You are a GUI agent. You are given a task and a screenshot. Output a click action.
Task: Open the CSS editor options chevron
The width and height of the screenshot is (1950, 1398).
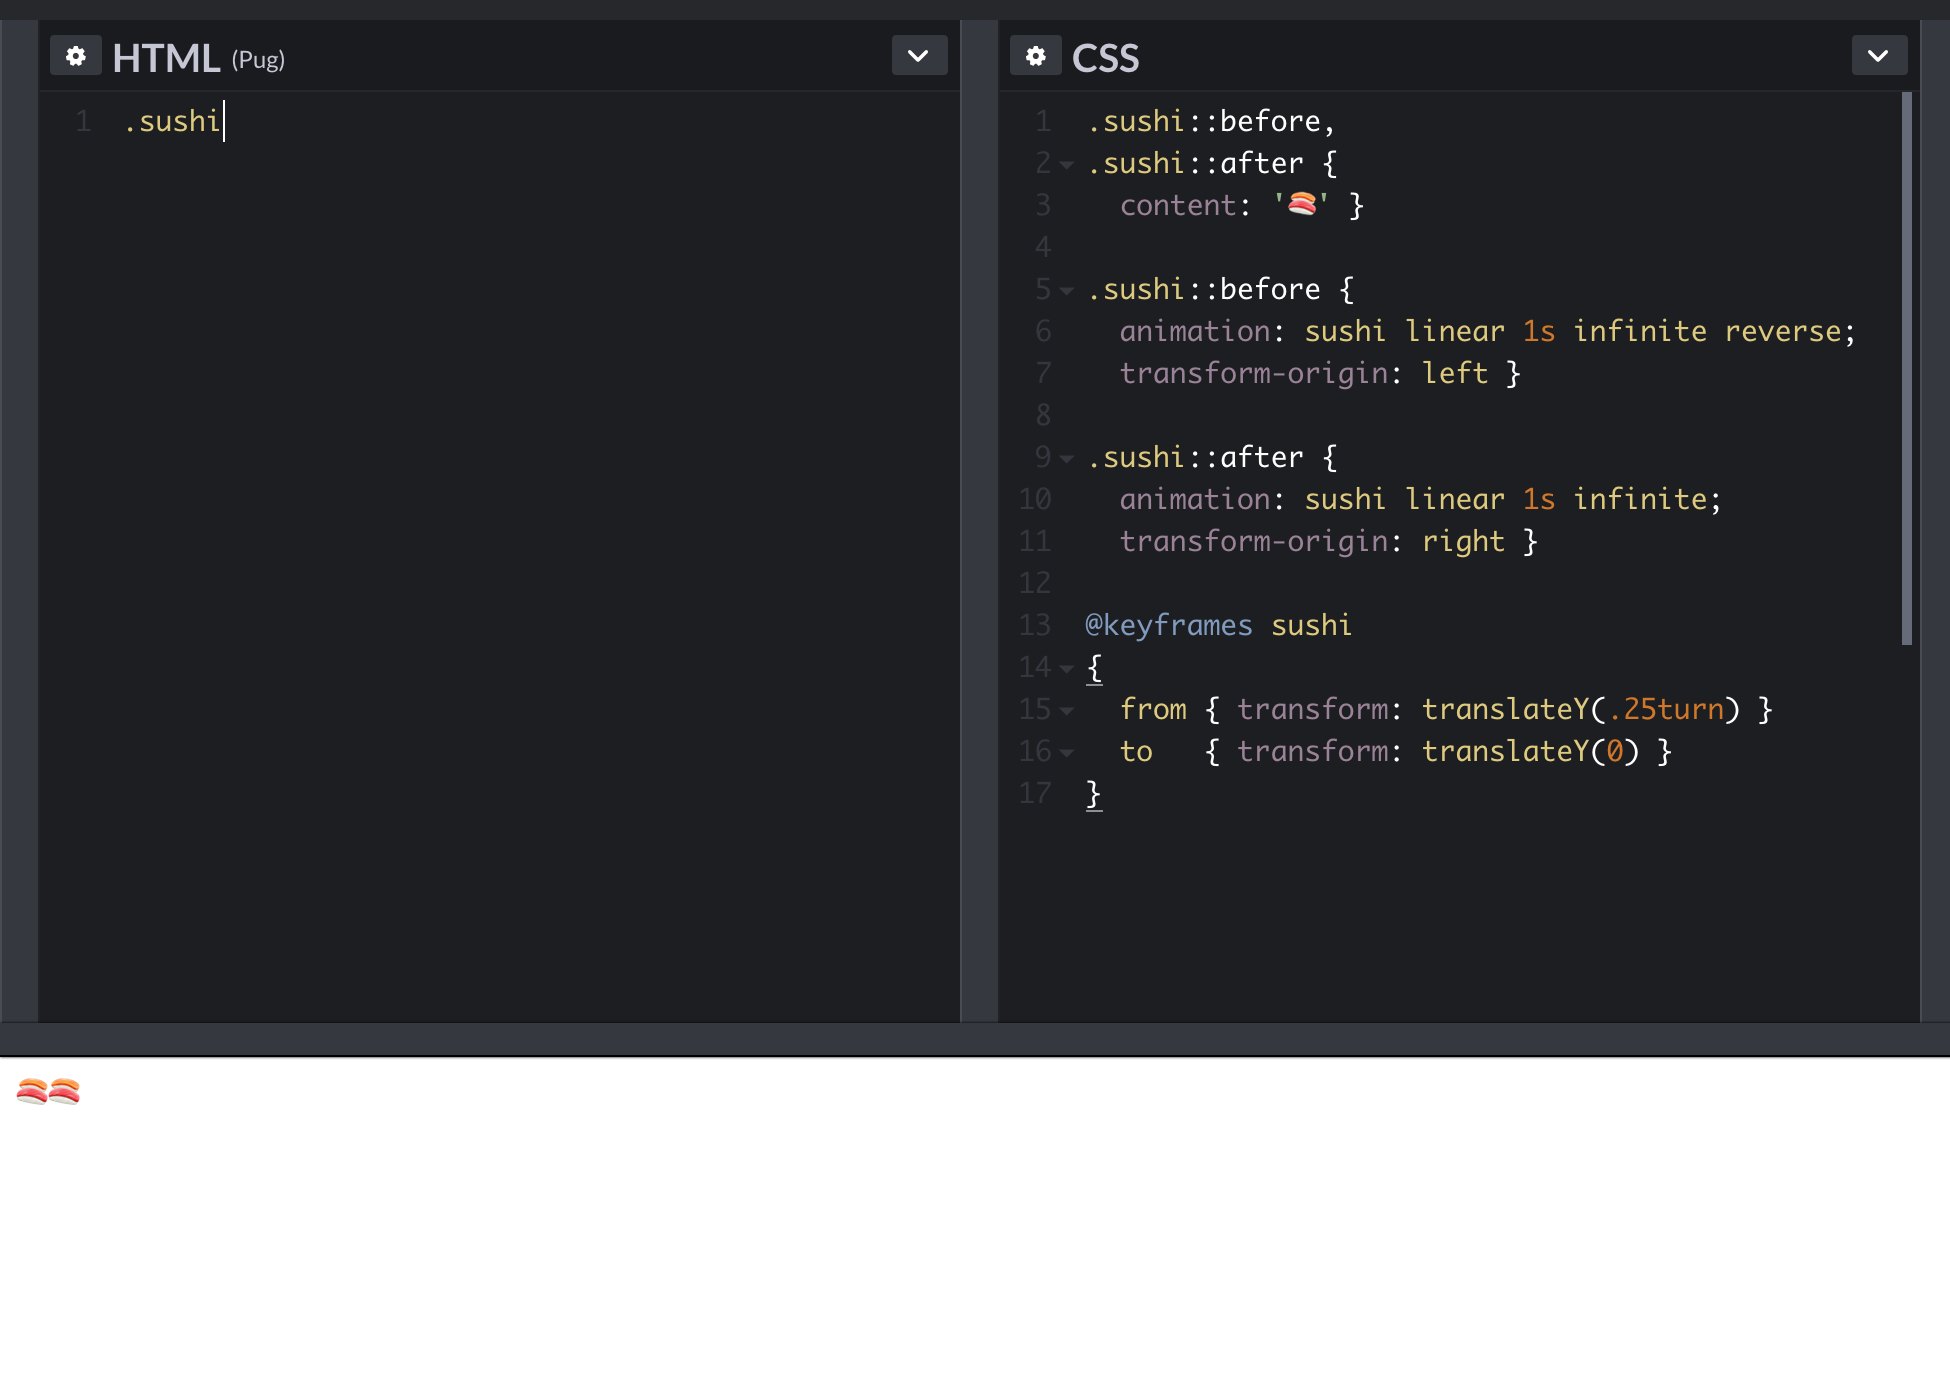1878,55
